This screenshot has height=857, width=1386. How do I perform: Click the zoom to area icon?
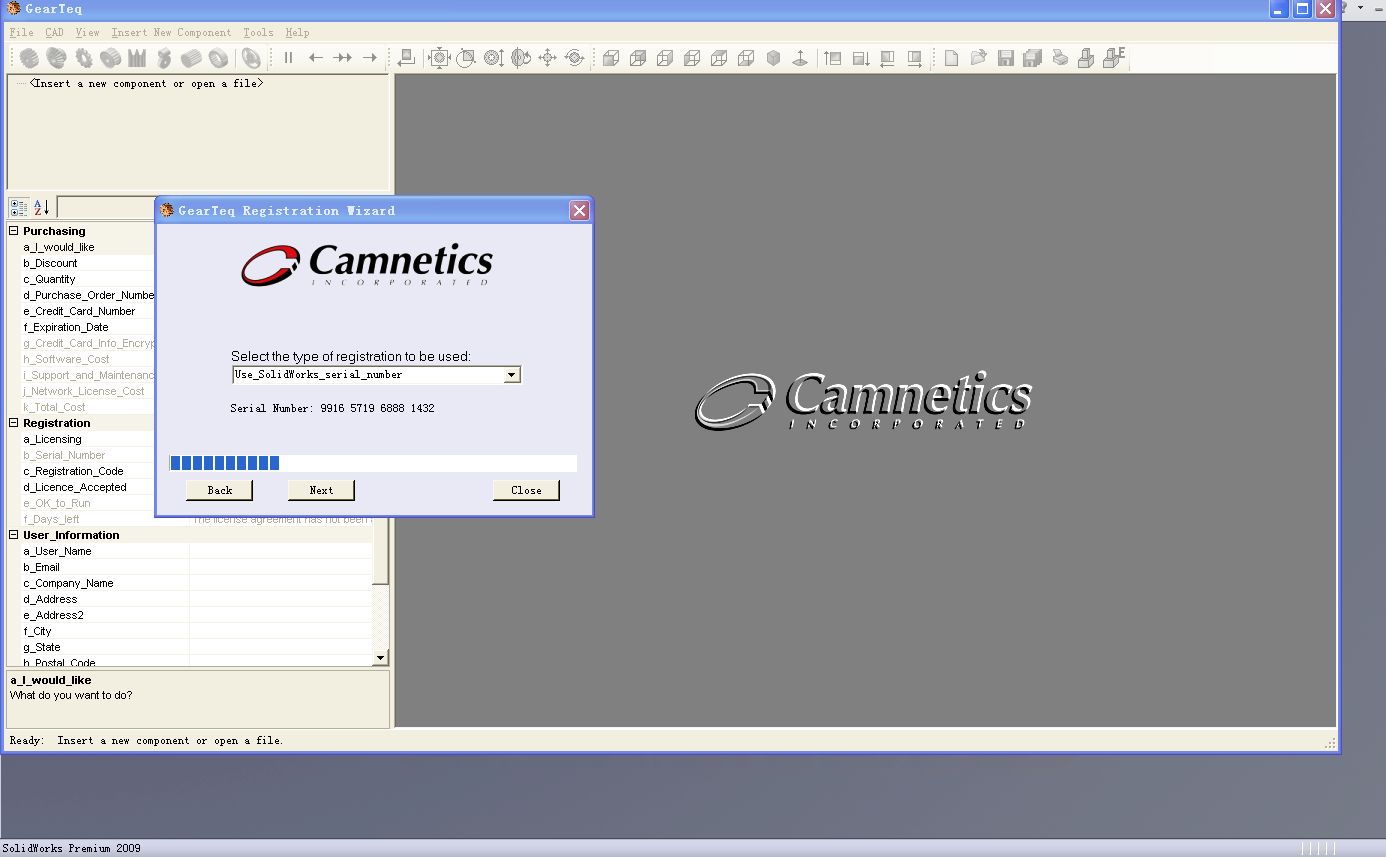tap(466, 58)
